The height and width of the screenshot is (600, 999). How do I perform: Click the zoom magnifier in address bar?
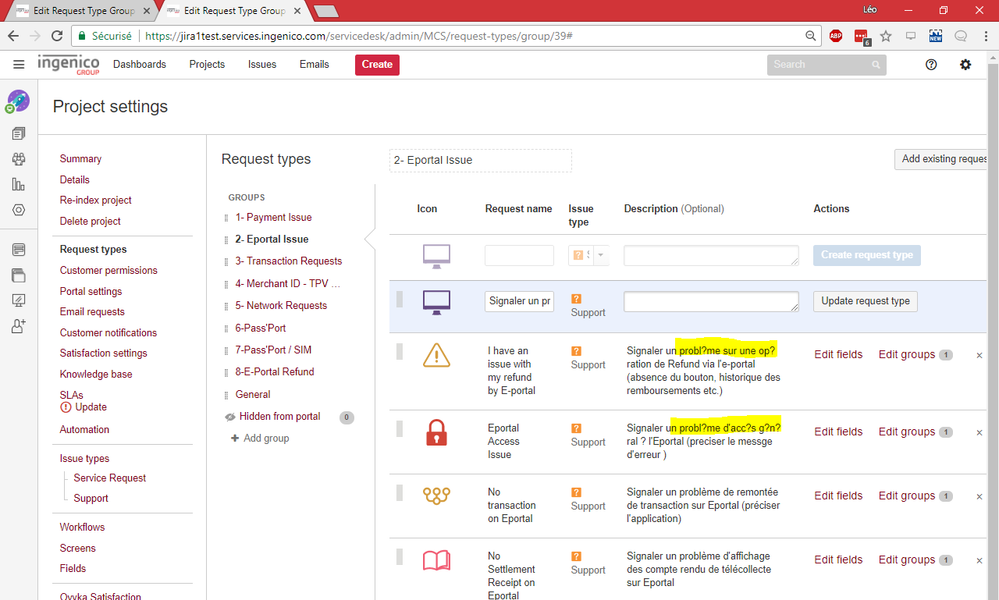pos(810,36)
